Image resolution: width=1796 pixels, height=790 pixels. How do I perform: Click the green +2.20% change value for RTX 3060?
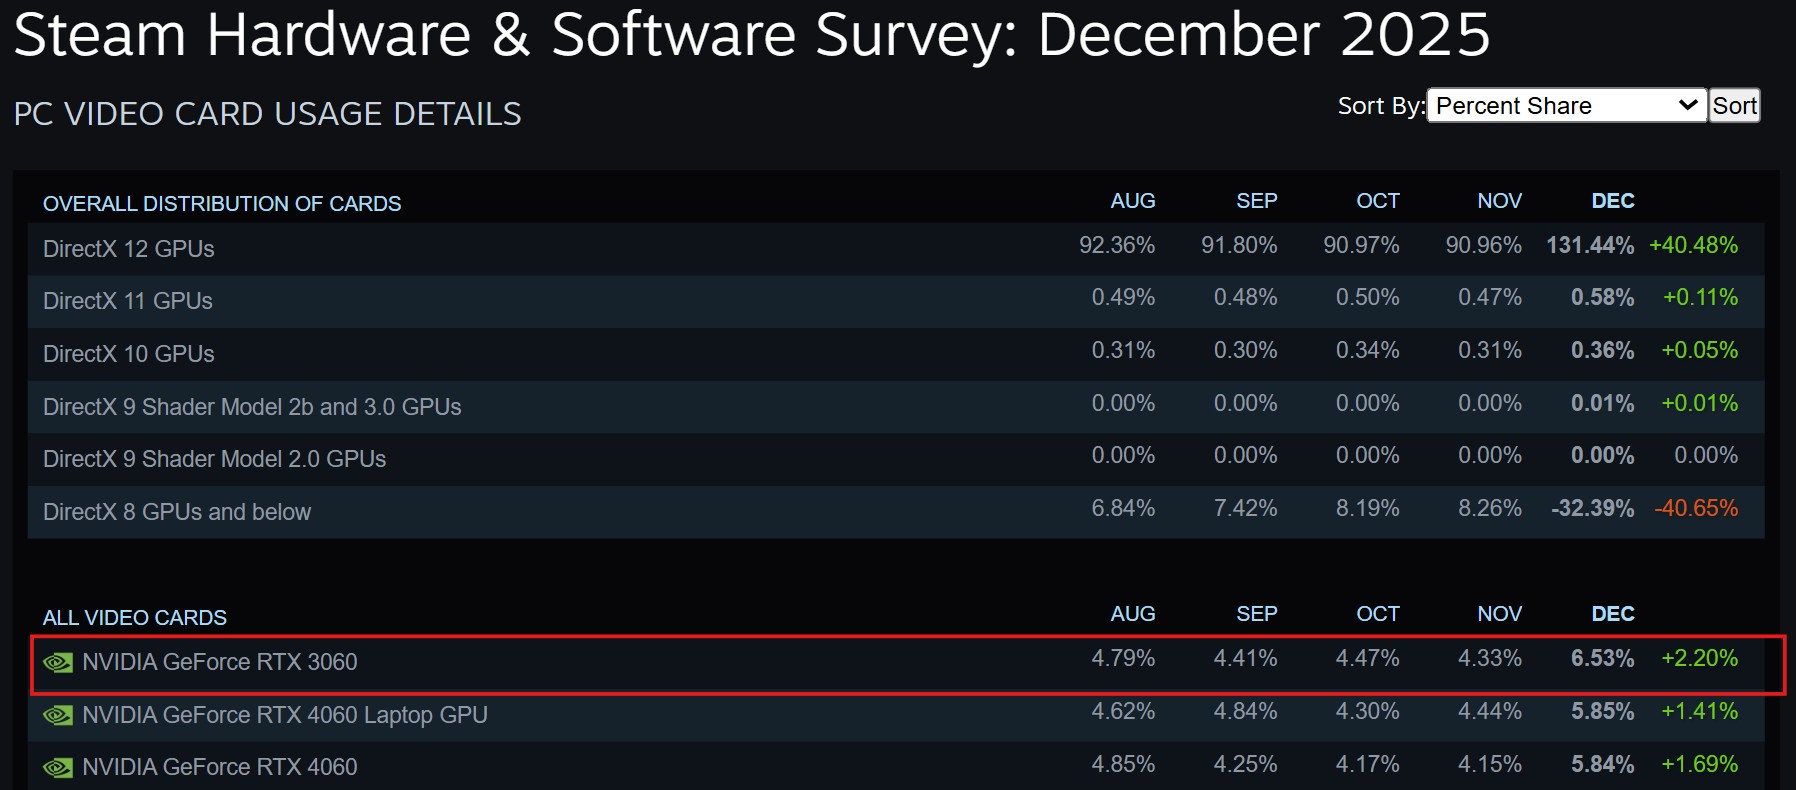click(1702, 659)
